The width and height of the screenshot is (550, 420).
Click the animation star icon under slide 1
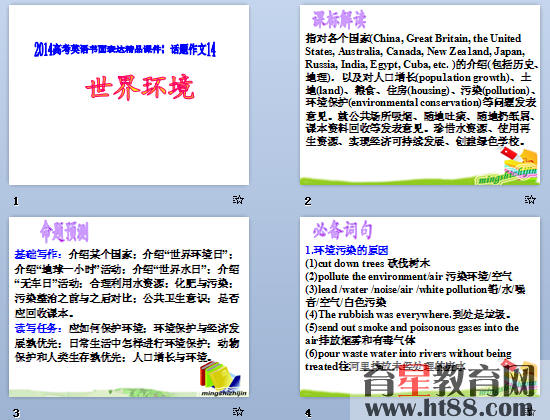(x=238, y=200)
